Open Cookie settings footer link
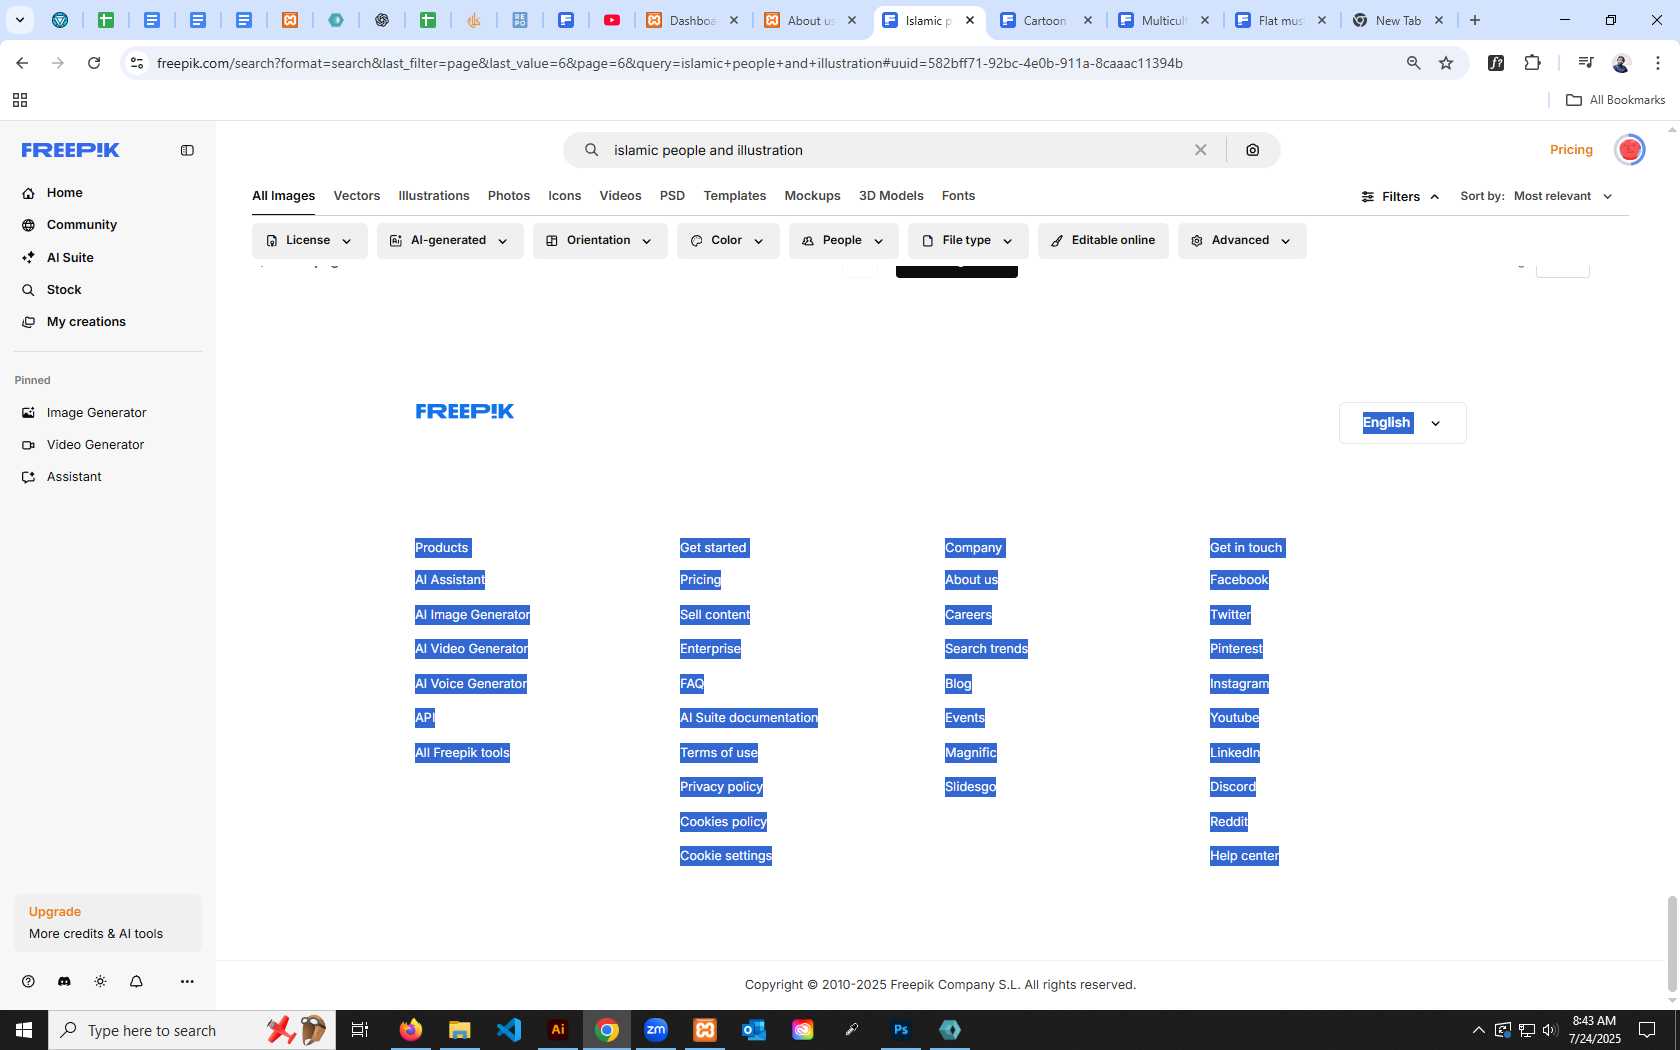 (726, 856)
